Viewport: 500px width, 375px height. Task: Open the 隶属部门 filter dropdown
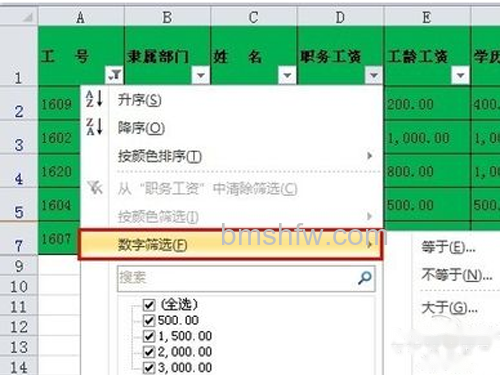tap(201, 75)
